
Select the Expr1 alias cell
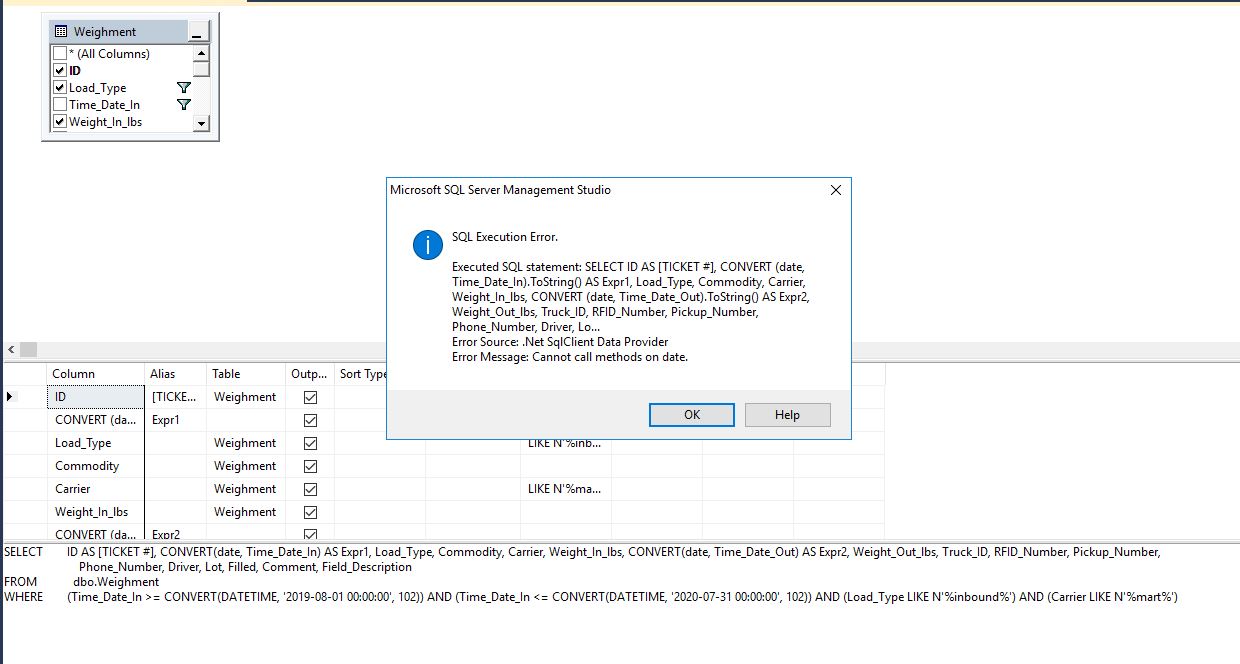[176, 420]
